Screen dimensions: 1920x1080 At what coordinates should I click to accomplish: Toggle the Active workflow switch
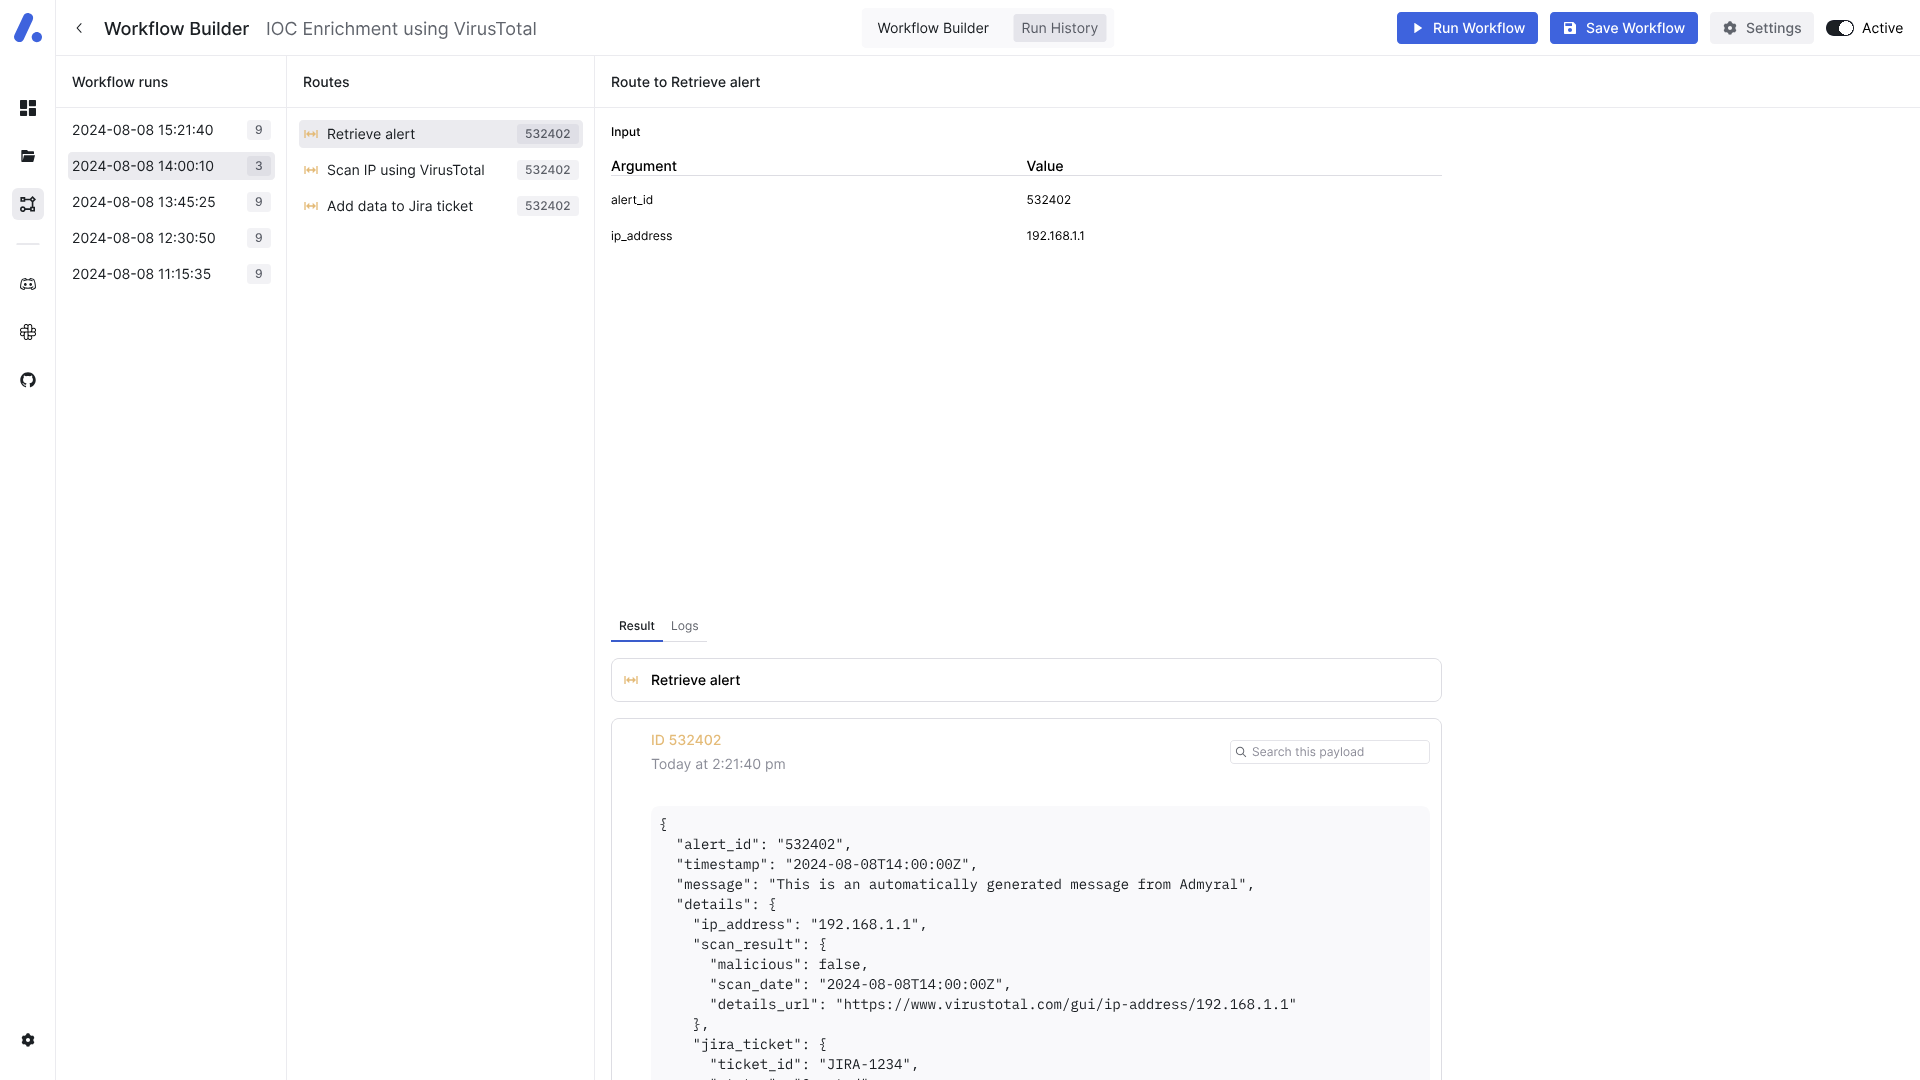click(x=1839, y=28)
